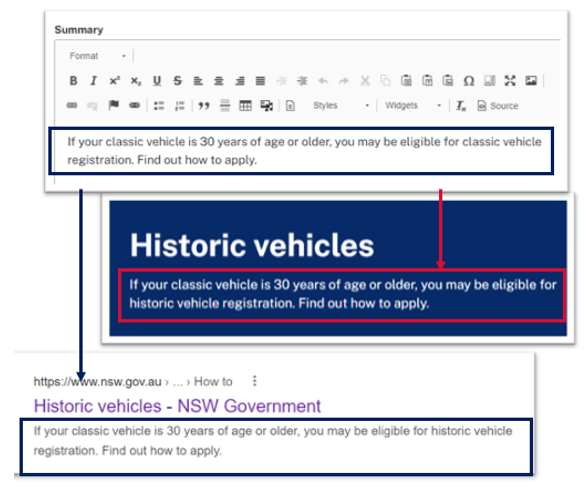This screenshot has height=487, width=587.
Task: Insert an image via picture icon
Action: click(531, 80)
